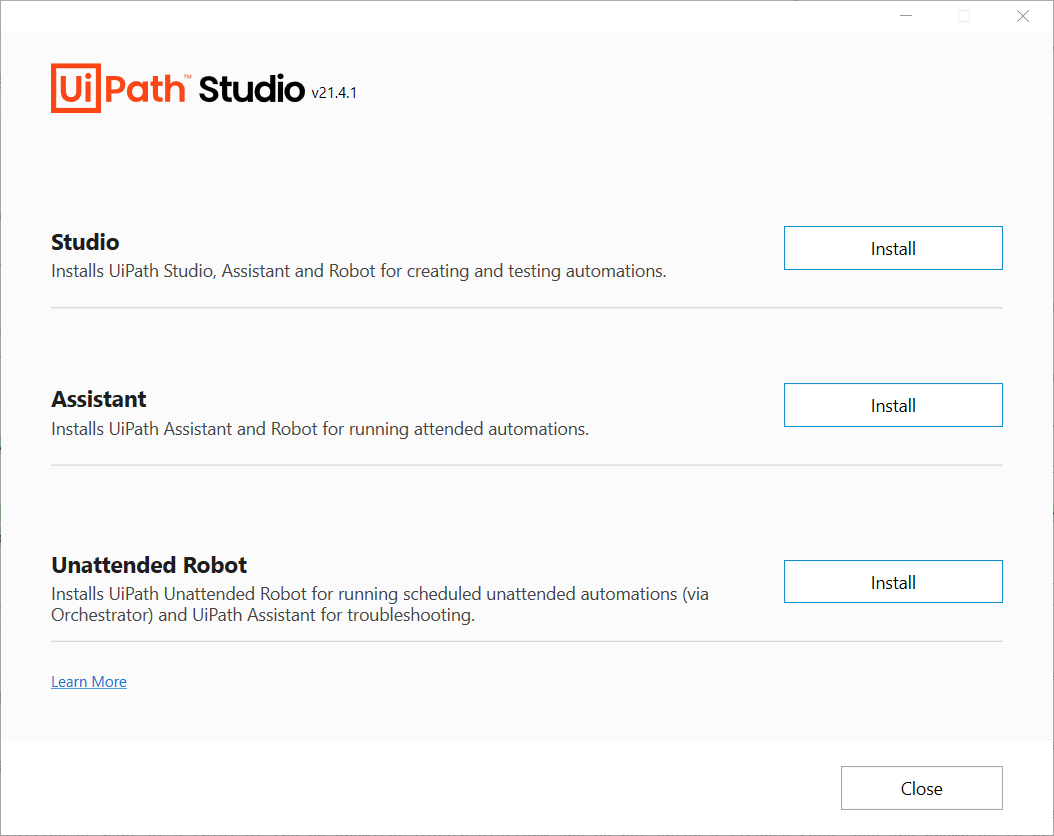Minimize the installer window
Viewport: 1054px width, 836px height.
point(906,16)
